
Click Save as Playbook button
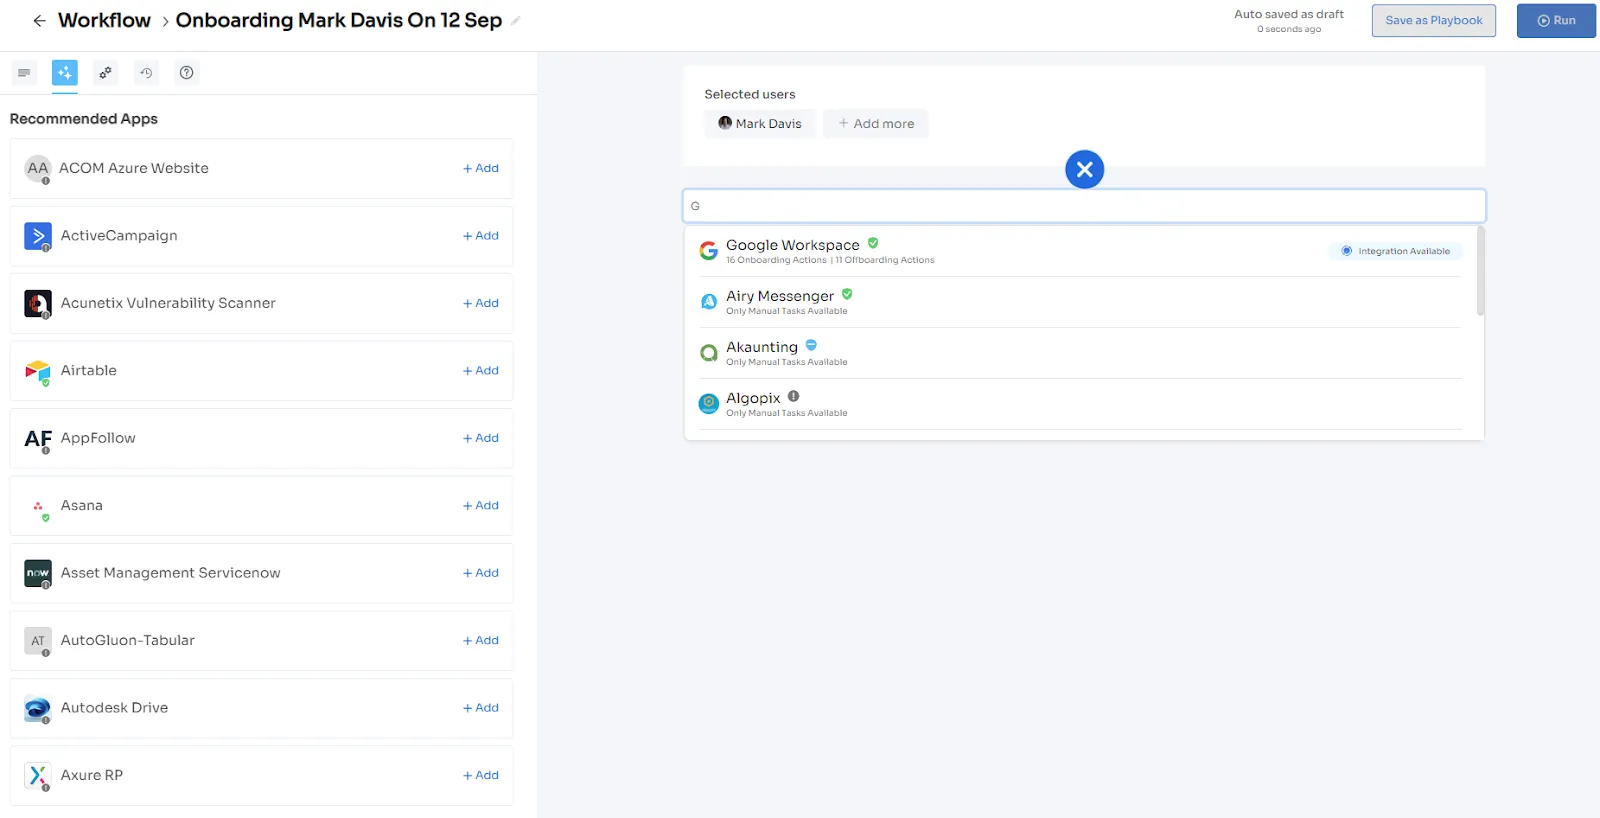pos(1433,20)
